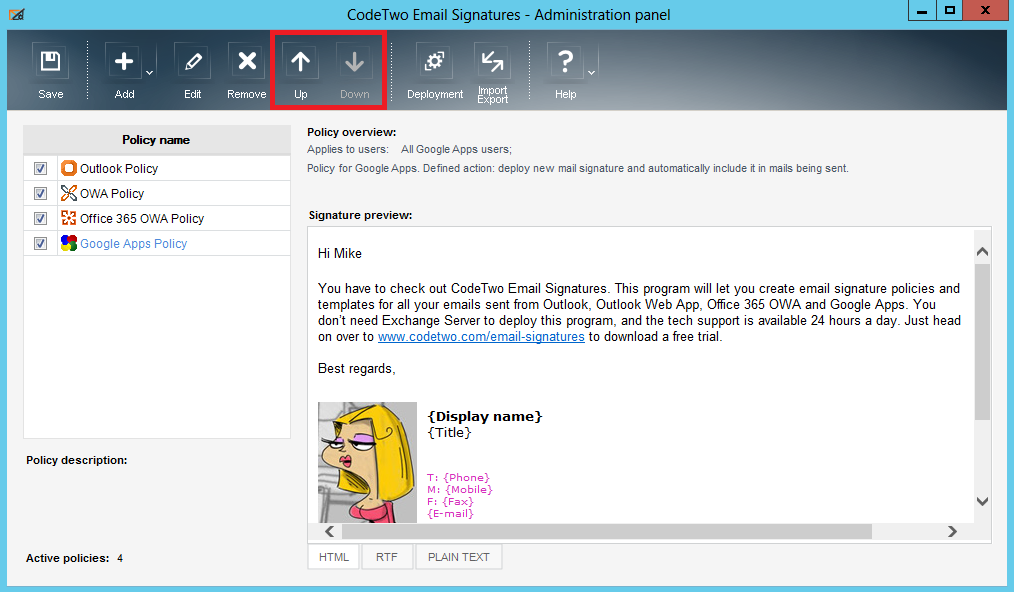Select the Office 365 OWA Policy text
Screen dimensions: 1014x592
coord(142,219)
